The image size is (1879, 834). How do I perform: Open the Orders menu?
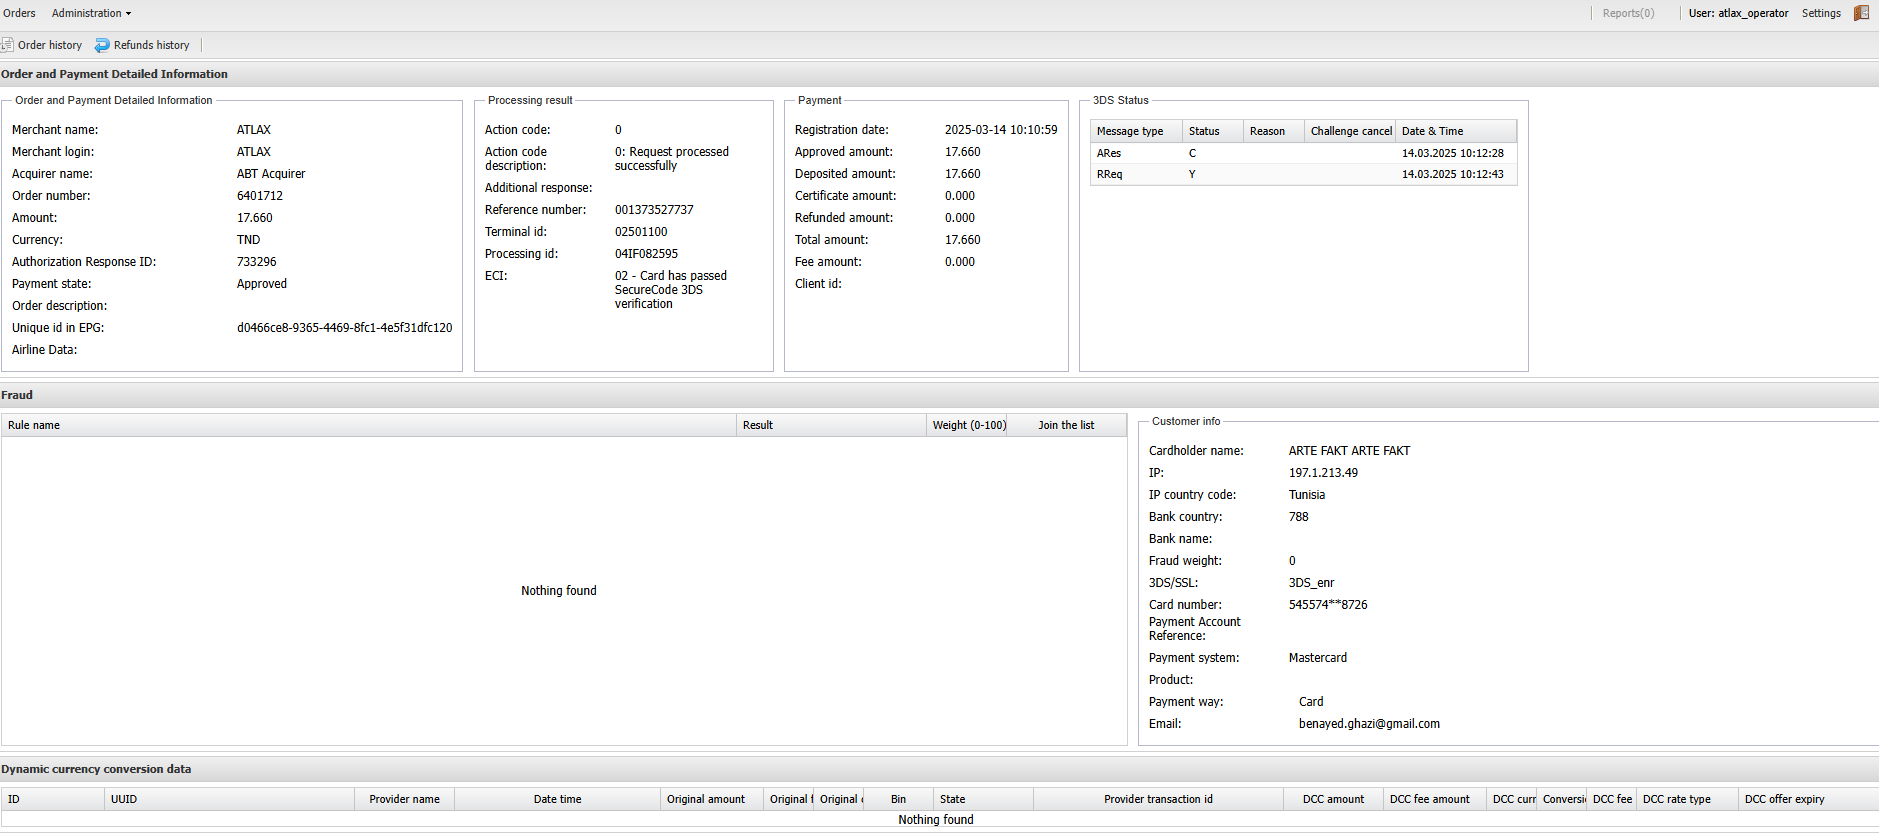[19, 13]
